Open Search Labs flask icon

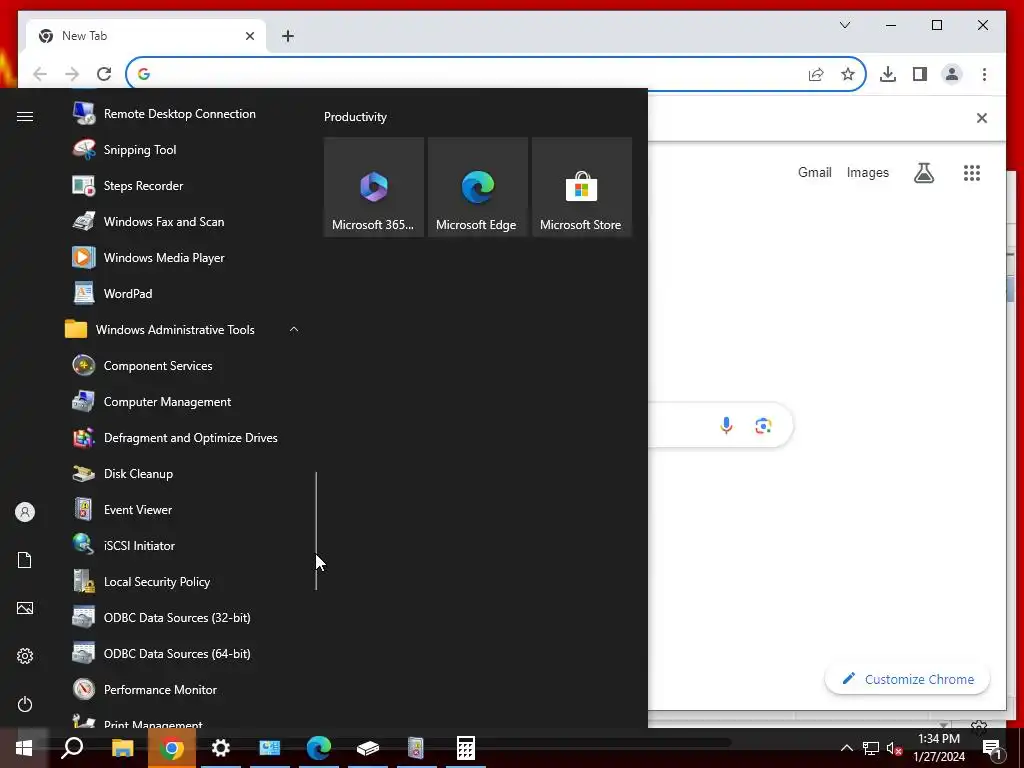[x=923, y=172]
